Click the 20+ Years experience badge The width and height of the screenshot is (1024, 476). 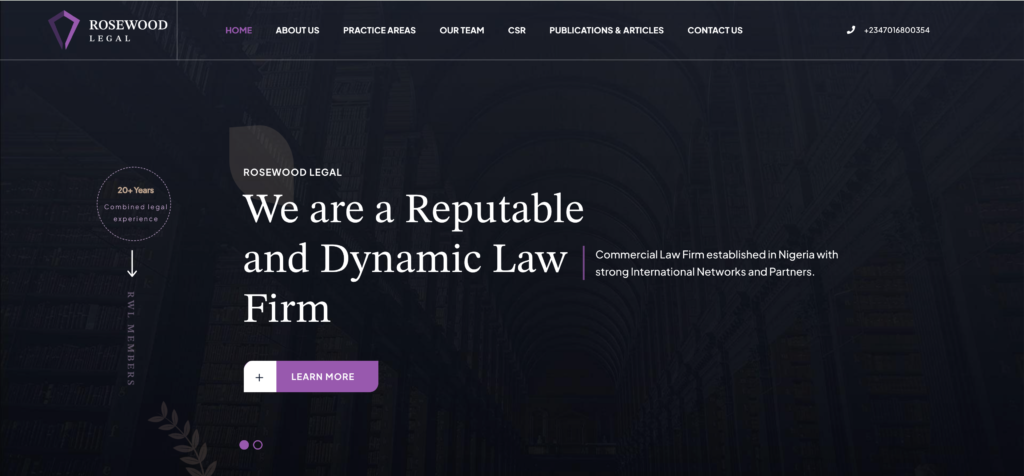[x=134, y=204]
